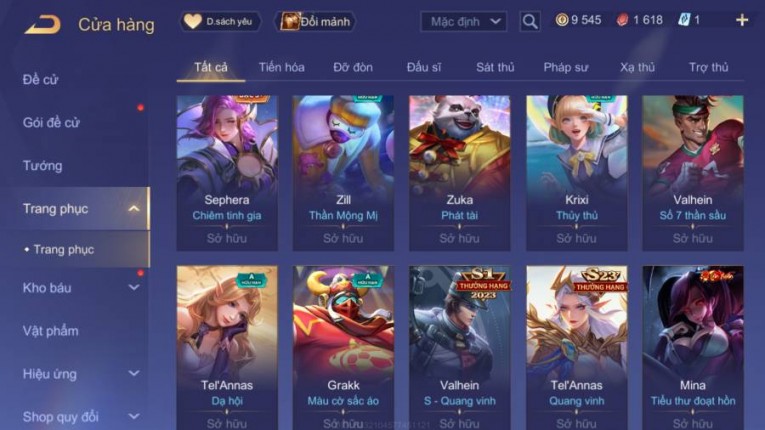Open Gói đề cử in sidebar
This screenshot has width=765, height=430.
tap(51, 123)
